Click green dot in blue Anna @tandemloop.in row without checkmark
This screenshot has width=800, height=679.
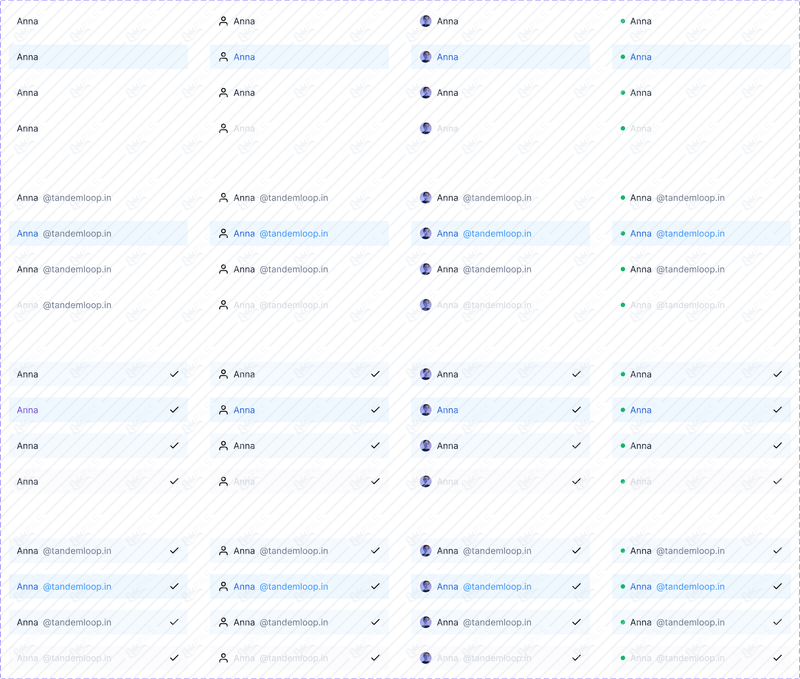(x=622, y=234)
